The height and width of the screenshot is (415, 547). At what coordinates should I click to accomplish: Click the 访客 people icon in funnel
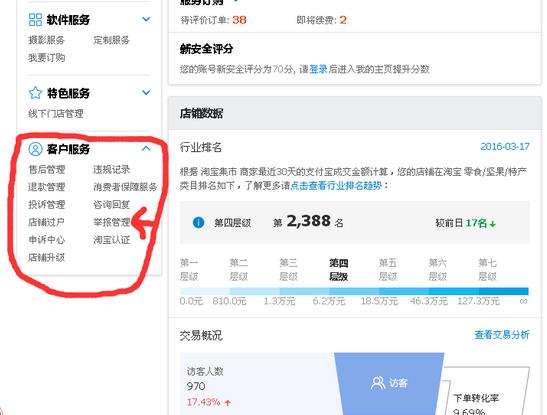pyautogui.click(x=378, y=383)
